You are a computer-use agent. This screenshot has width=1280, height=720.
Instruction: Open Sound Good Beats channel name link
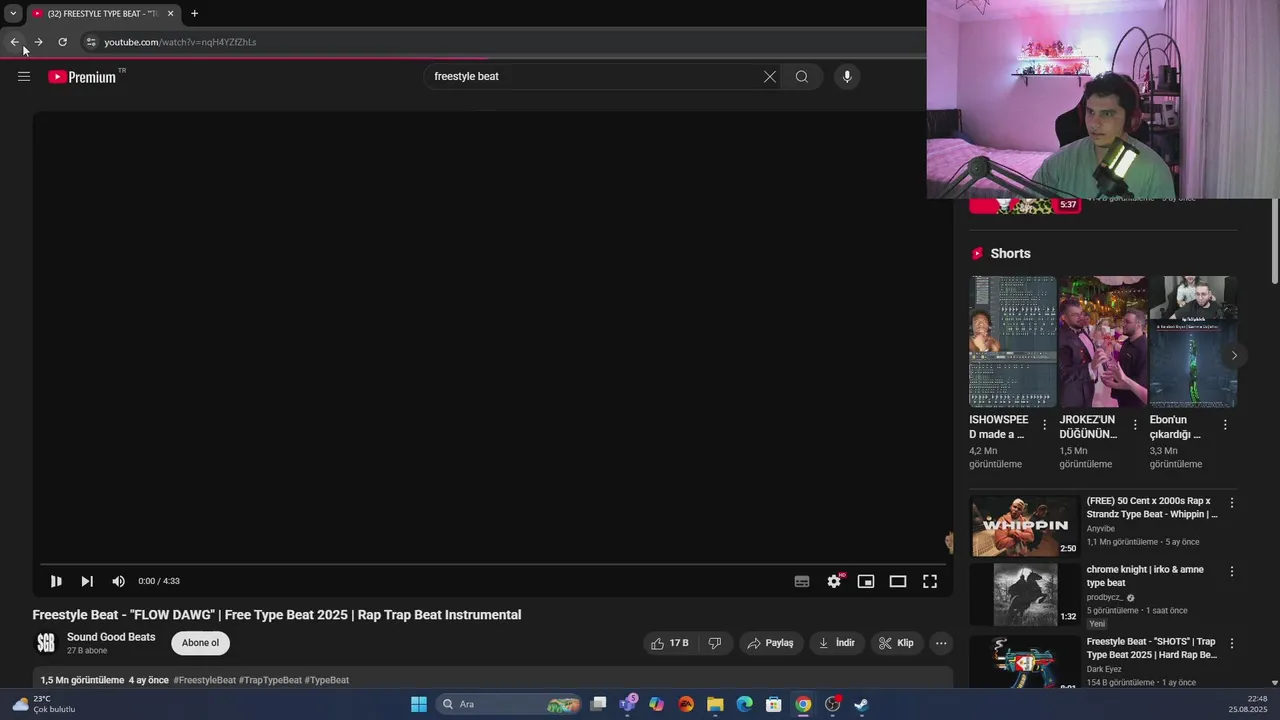coord(111,637)
